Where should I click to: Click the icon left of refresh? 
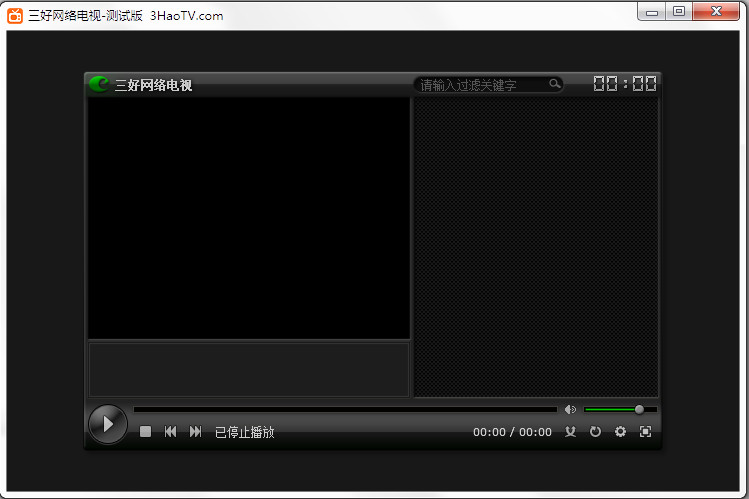(571, 432)
